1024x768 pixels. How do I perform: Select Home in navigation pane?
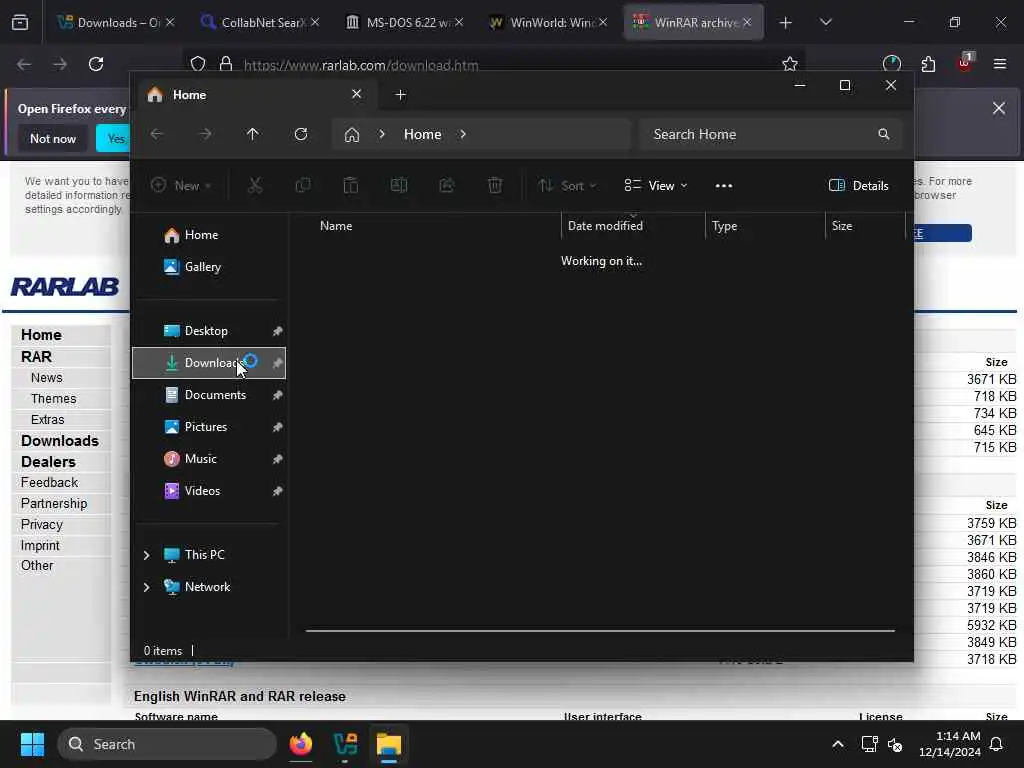pos(209,235)
